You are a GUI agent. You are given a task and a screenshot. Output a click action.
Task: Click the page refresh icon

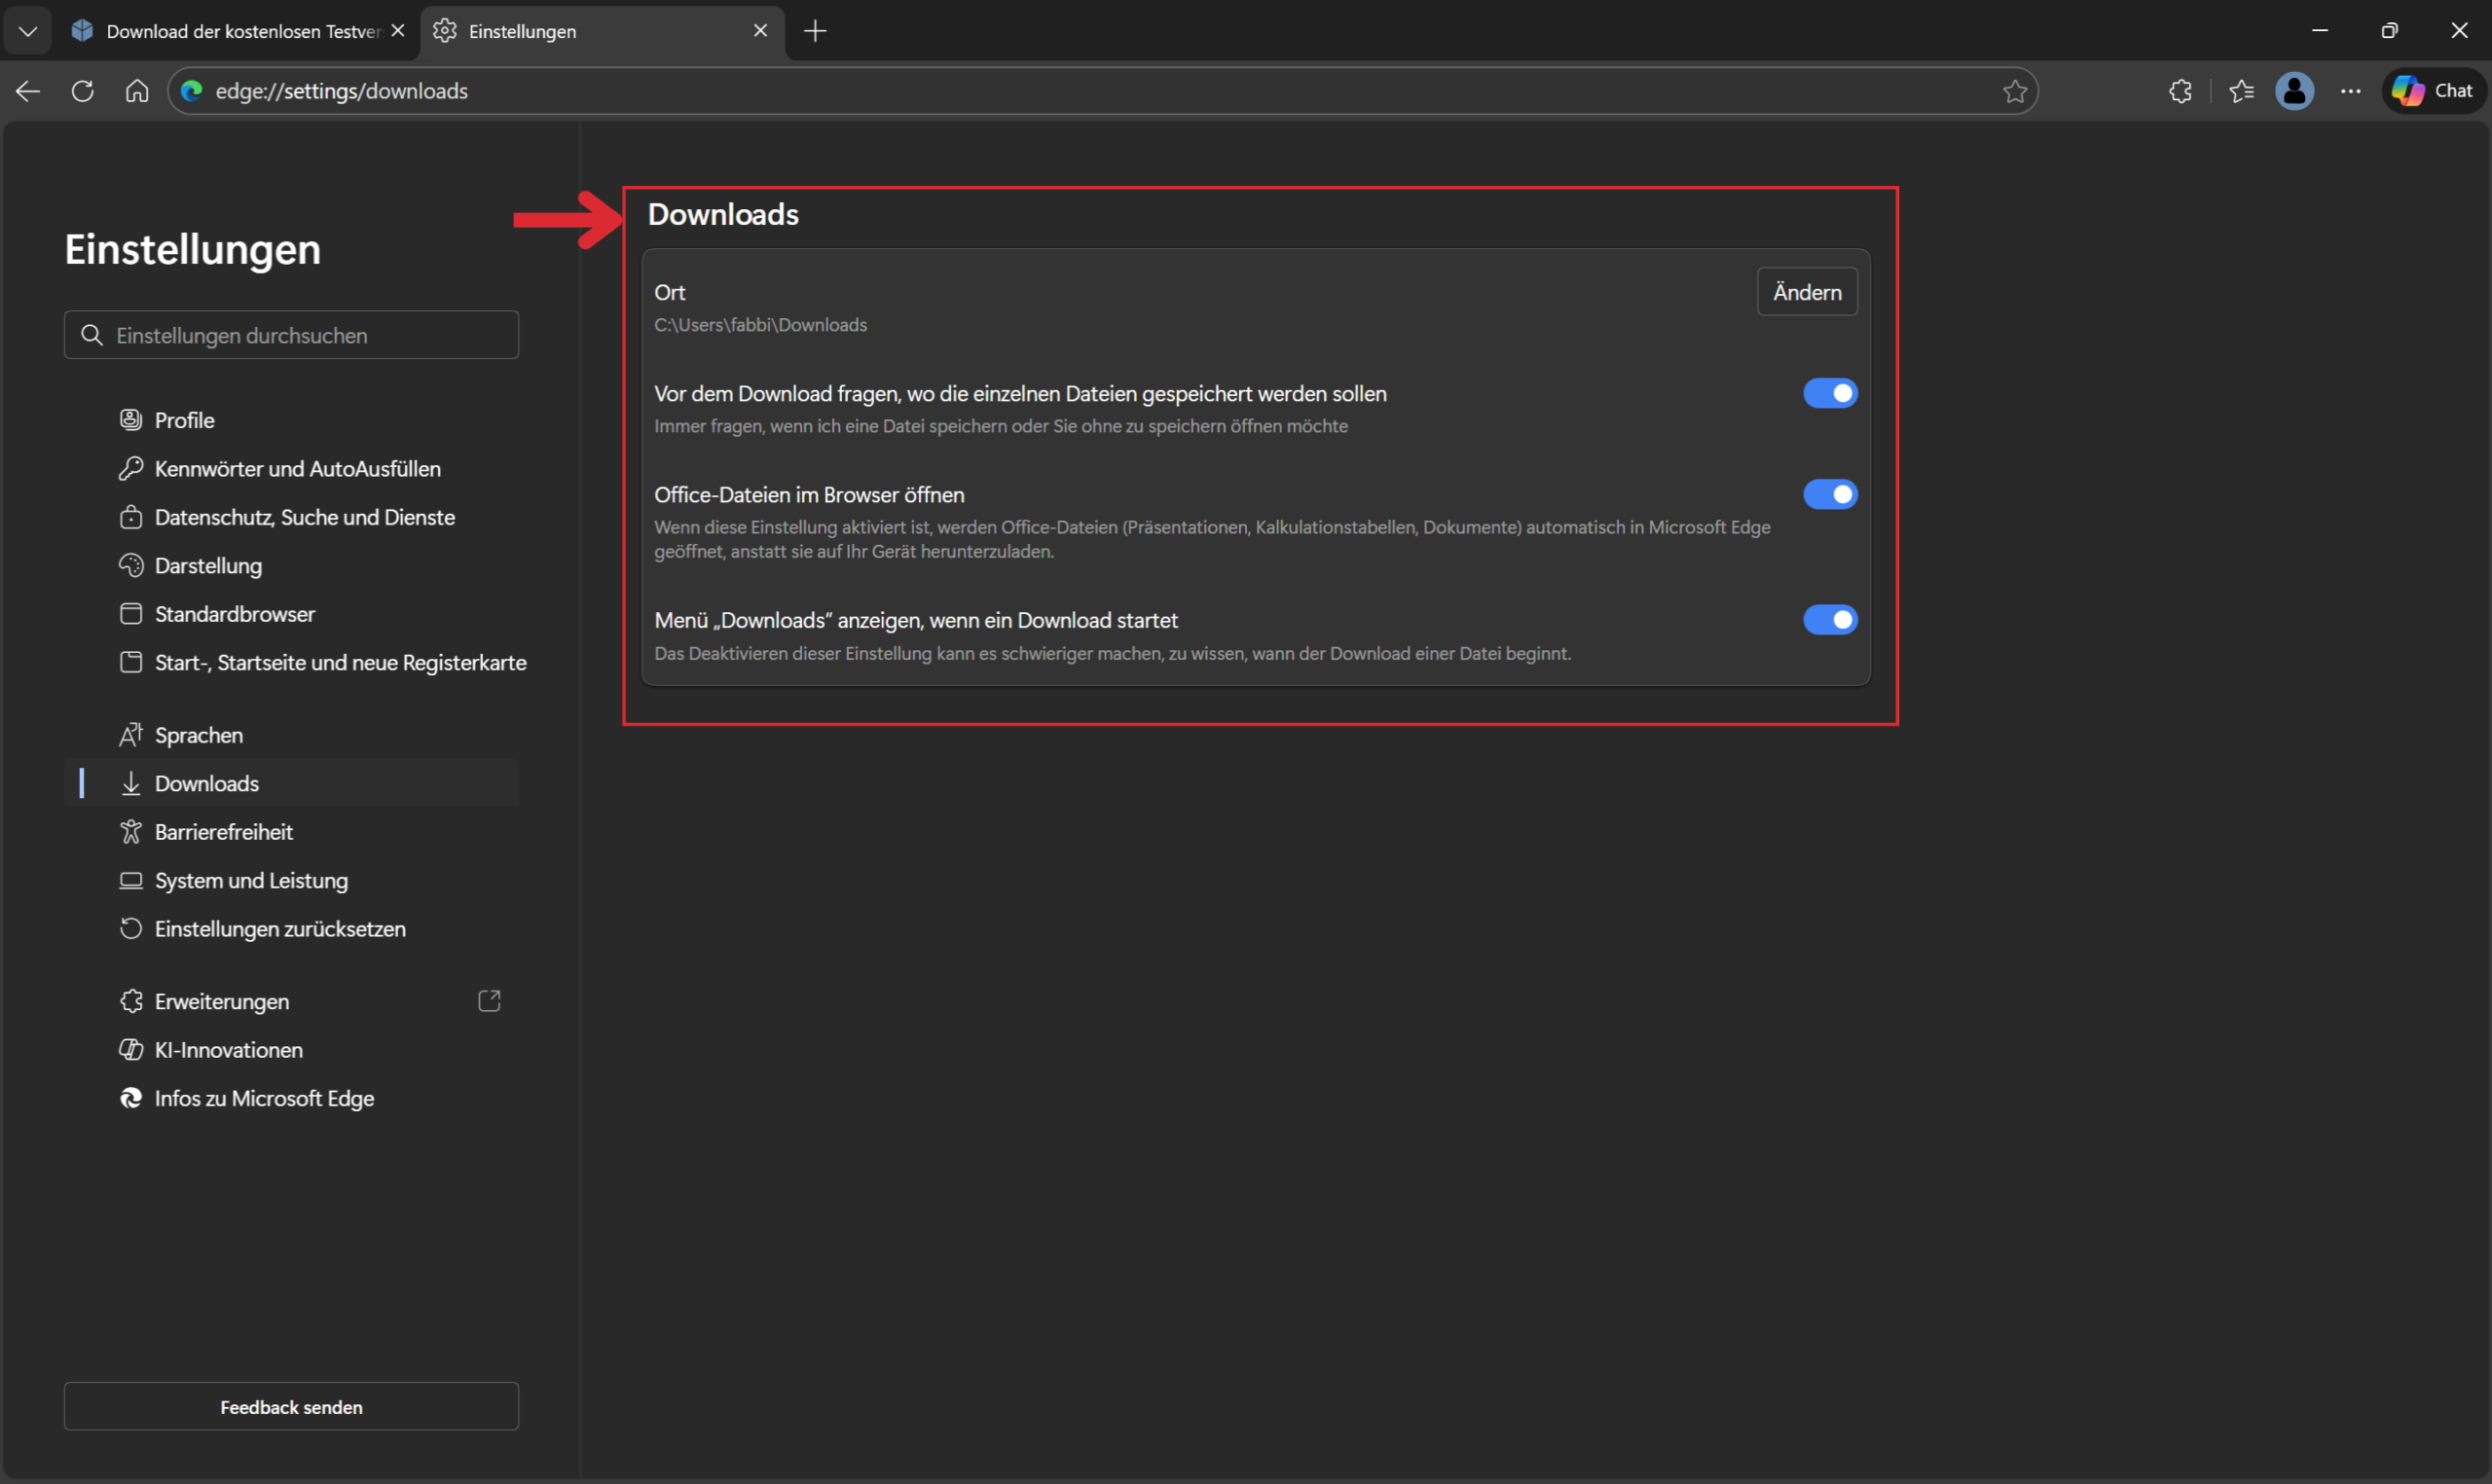[83, 91]
